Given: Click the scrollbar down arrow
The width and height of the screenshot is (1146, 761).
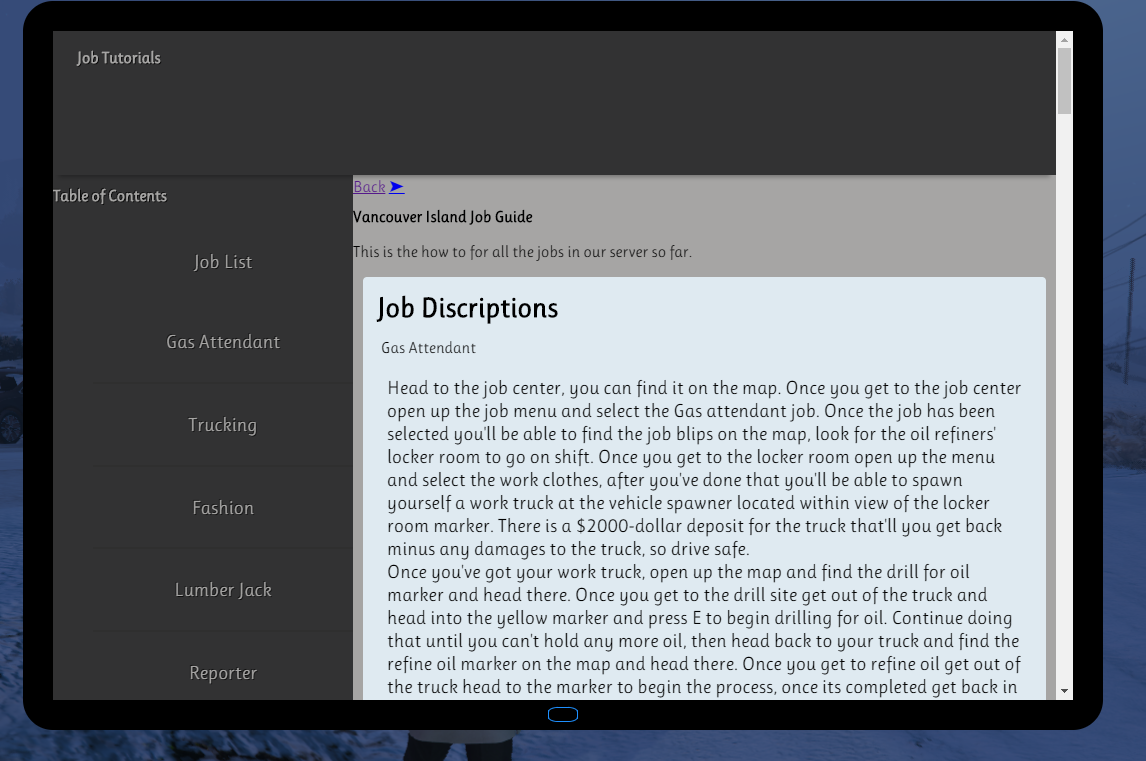Looking at the screenshot, I should click(1064, 691).
